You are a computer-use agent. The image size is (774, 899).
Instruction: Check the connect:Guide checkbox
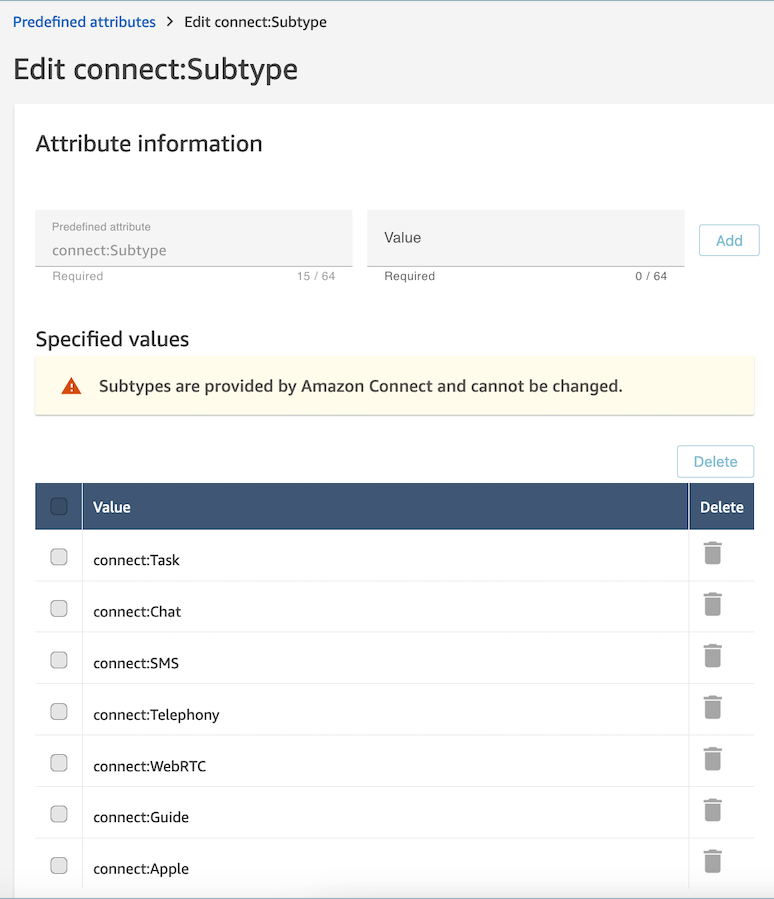[x=59, y=814]
